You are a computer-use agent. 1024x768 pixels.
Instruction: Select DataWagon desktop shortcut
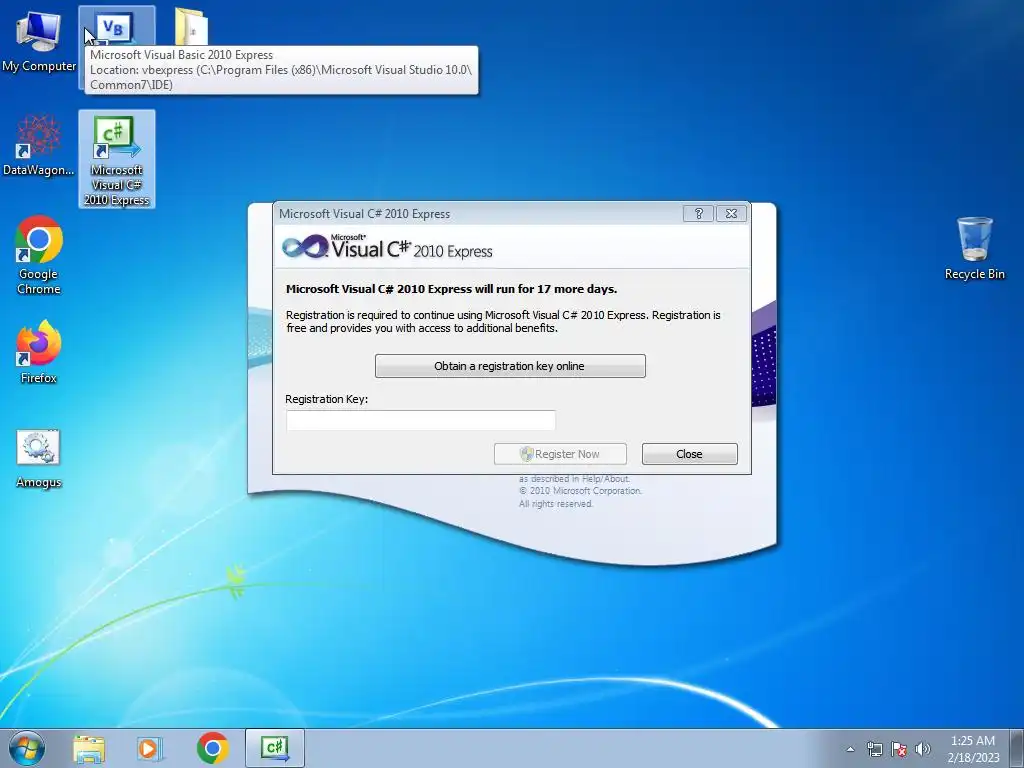(x=39, y=145)
